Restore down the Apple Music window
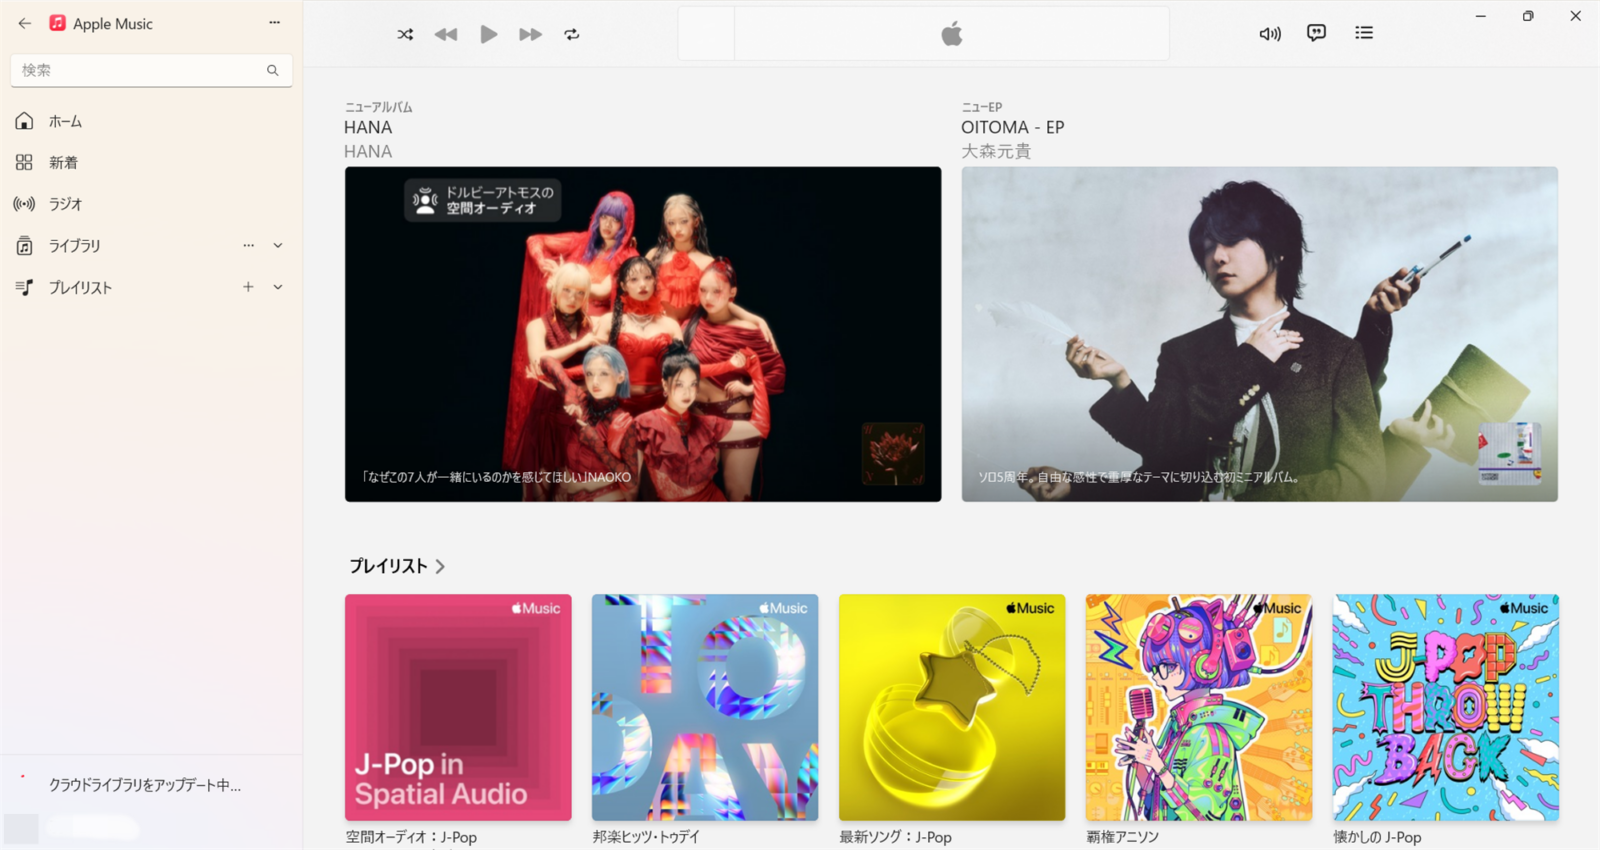Screen dimensions: 1600x850 pos(1528,16)
